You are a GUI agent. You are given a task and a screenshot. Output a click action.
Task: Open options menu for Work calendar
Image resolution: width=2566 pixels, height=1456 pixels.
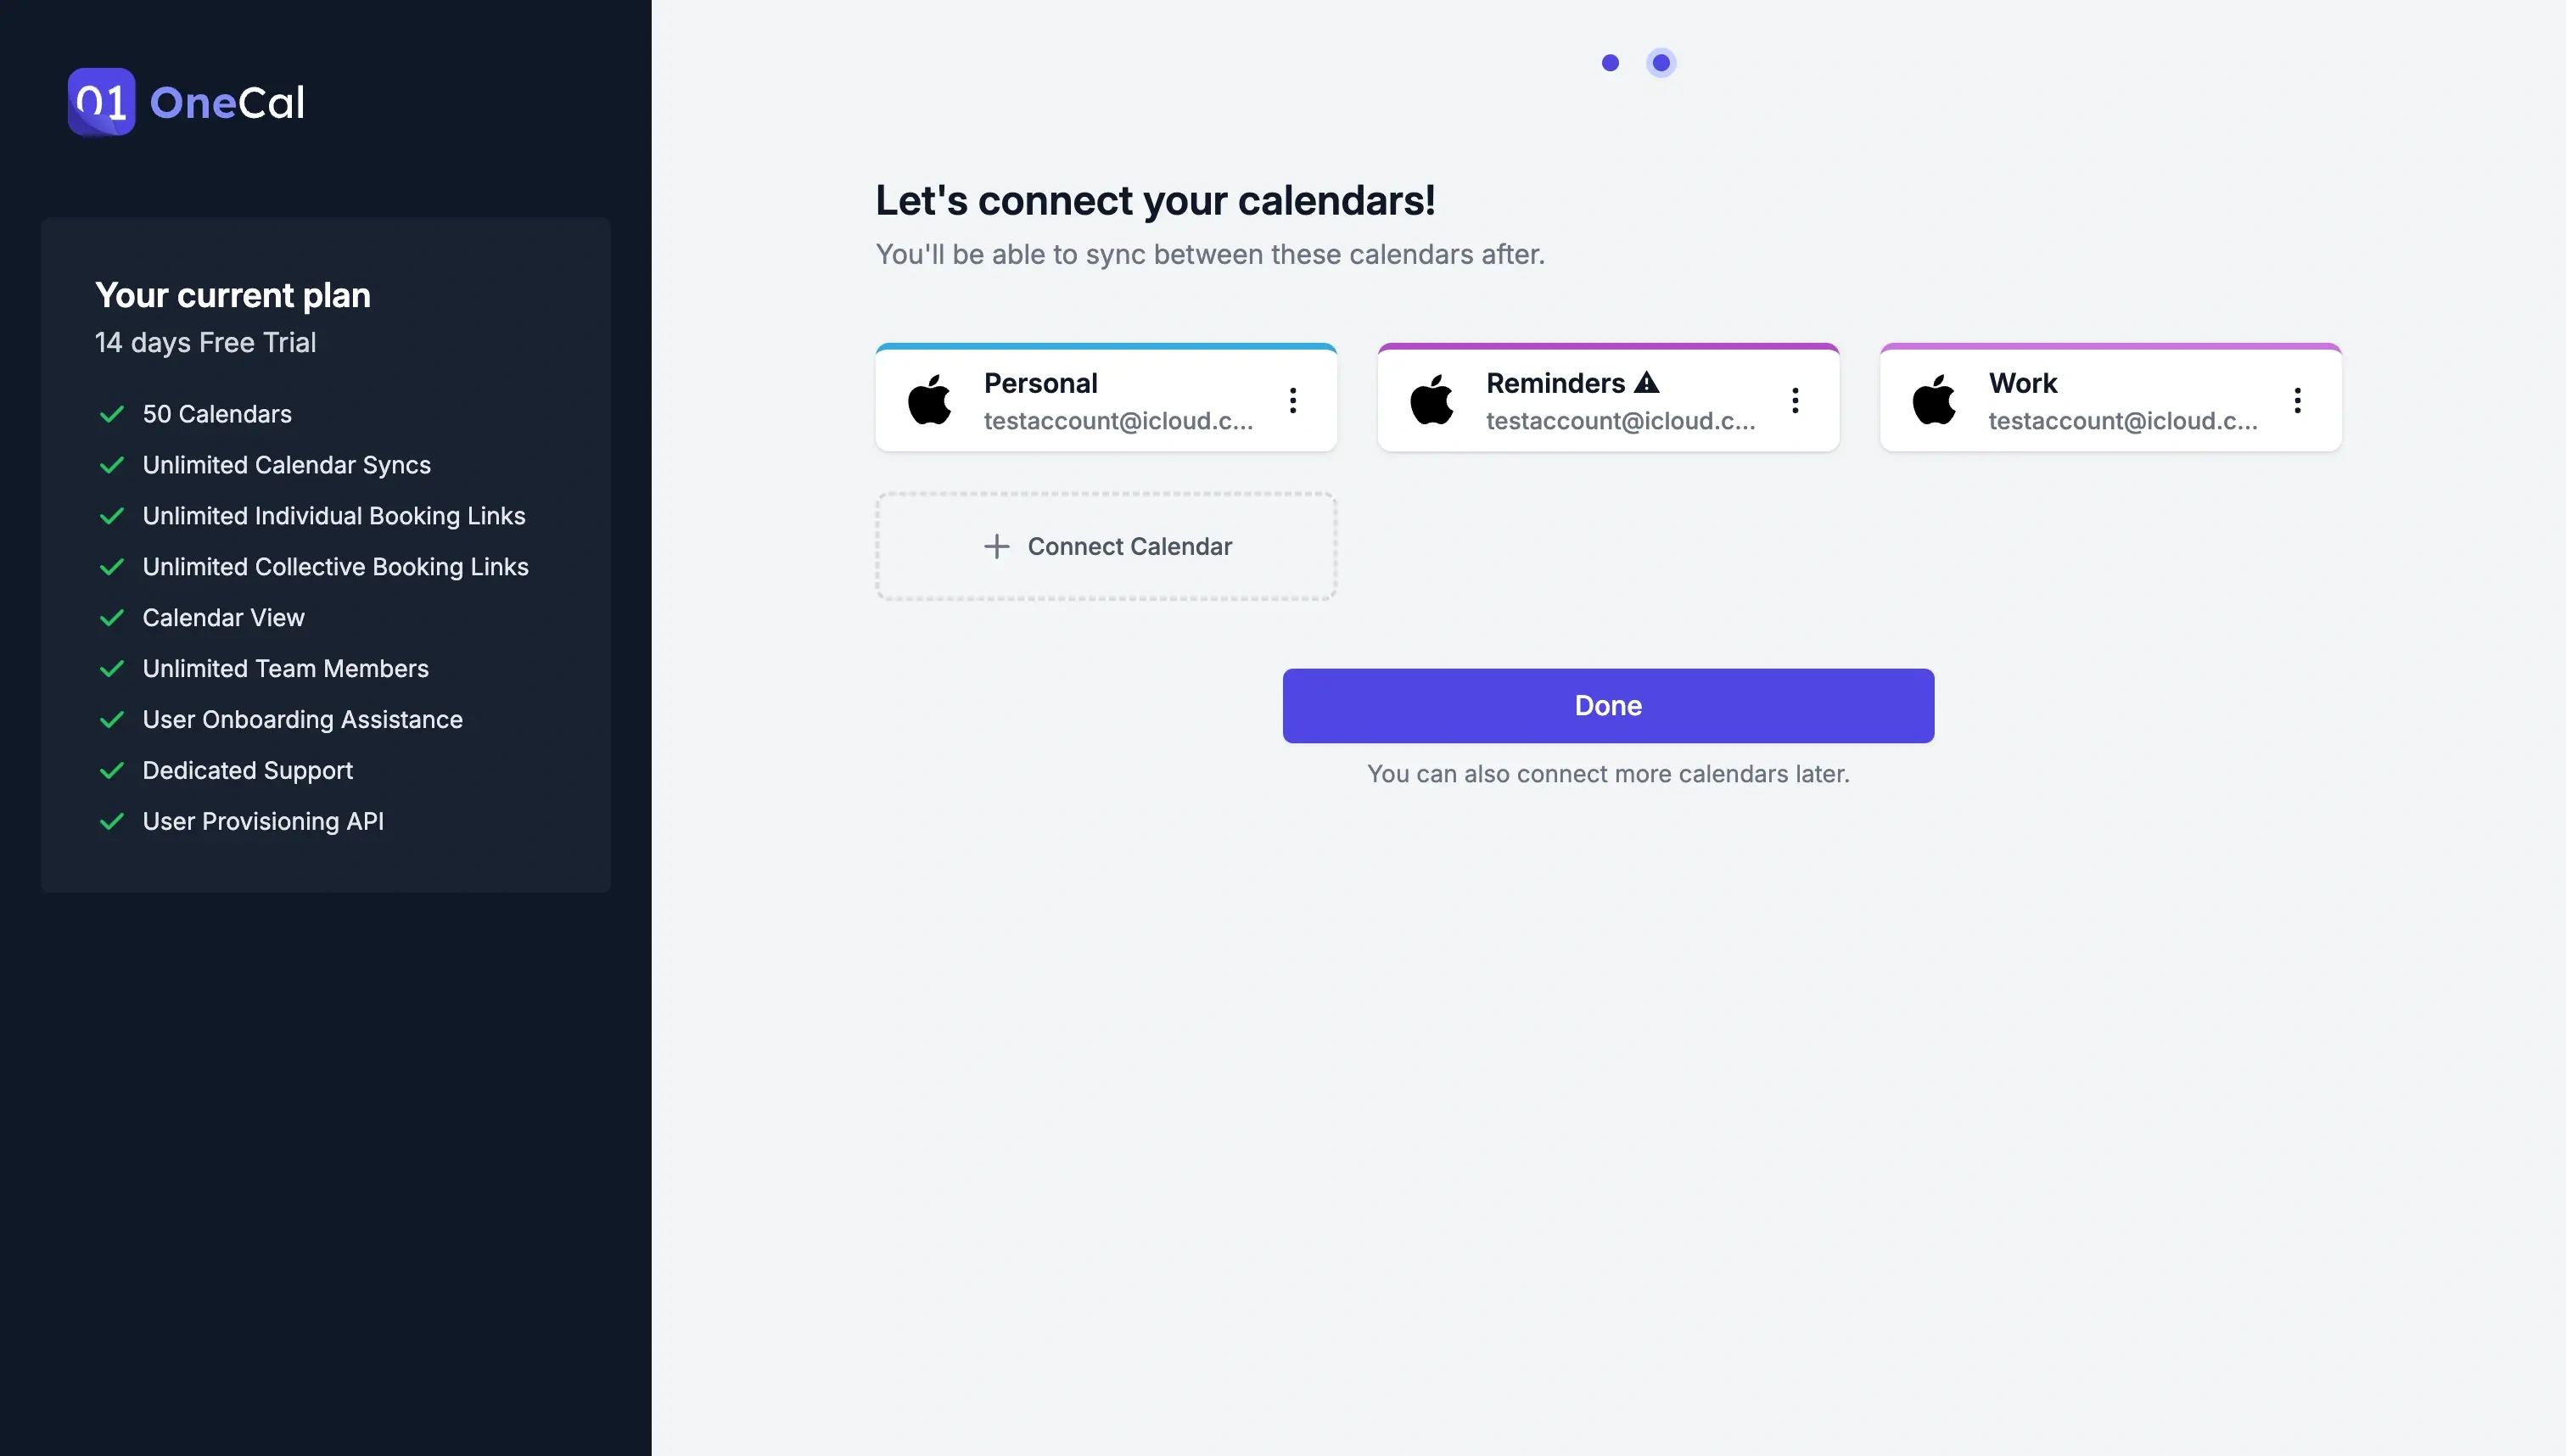click(2300, 400)
